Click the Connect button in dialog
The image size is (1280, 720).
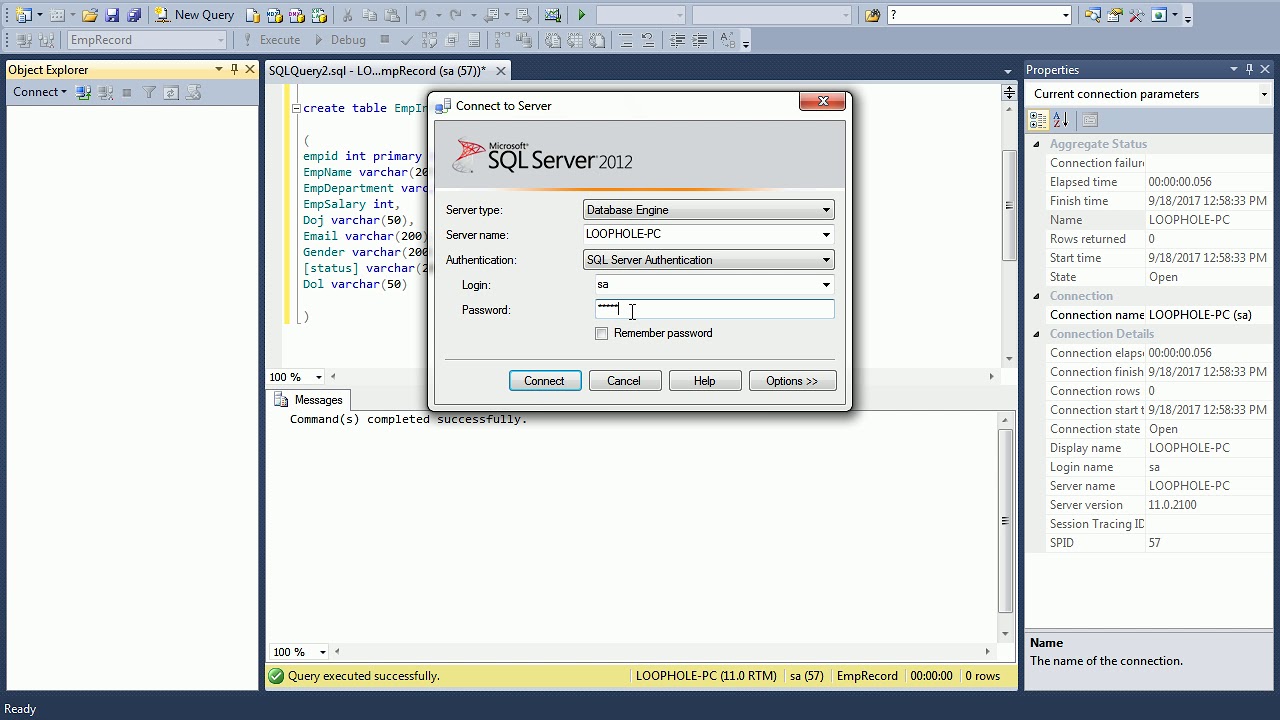(x=545, y=381)
